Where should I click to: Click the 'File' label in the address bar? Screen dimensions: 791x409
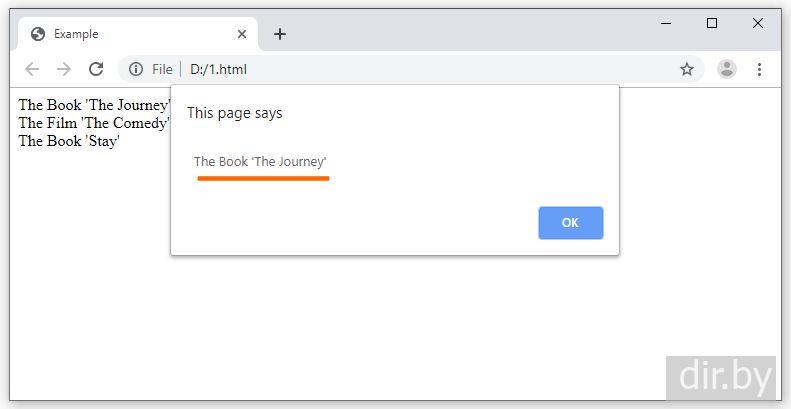(162, 69)
